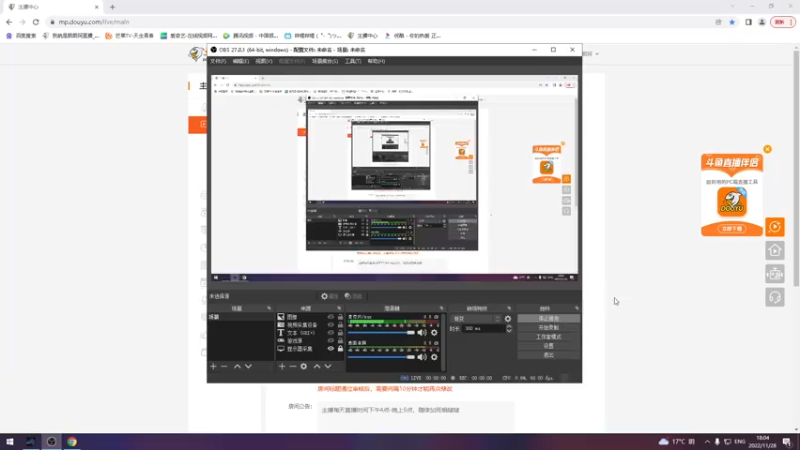Click the headset support icon on Douyu sidebar
800x450 pixels.
coord(775,297)
